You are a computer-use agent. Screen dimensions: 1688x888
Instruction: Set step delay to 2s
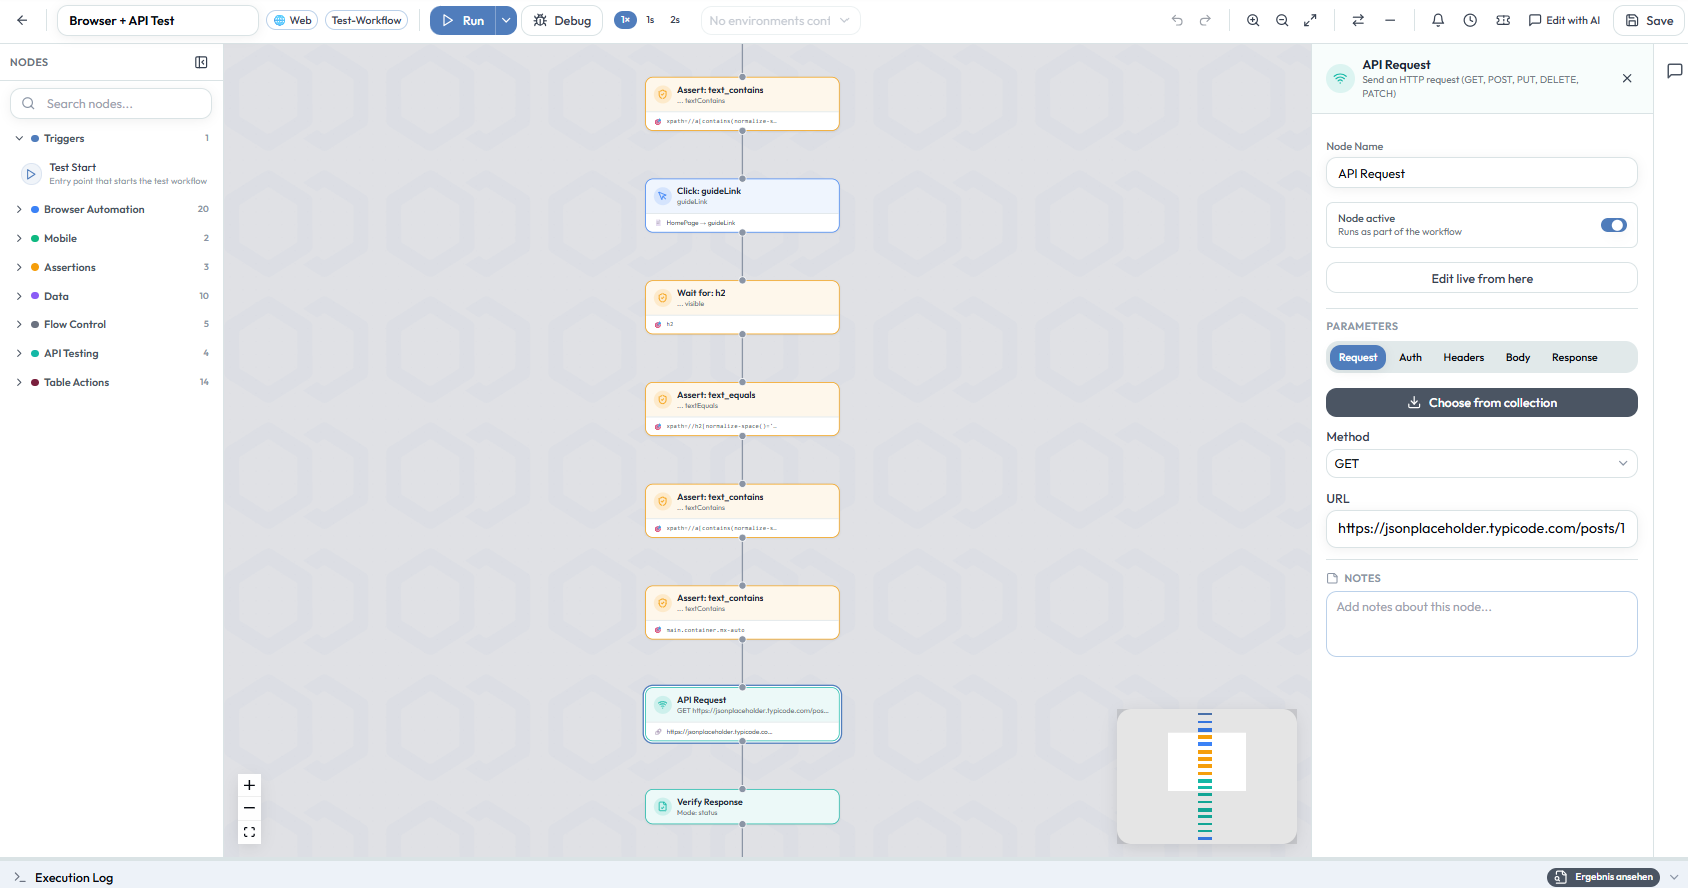point(675,20)
